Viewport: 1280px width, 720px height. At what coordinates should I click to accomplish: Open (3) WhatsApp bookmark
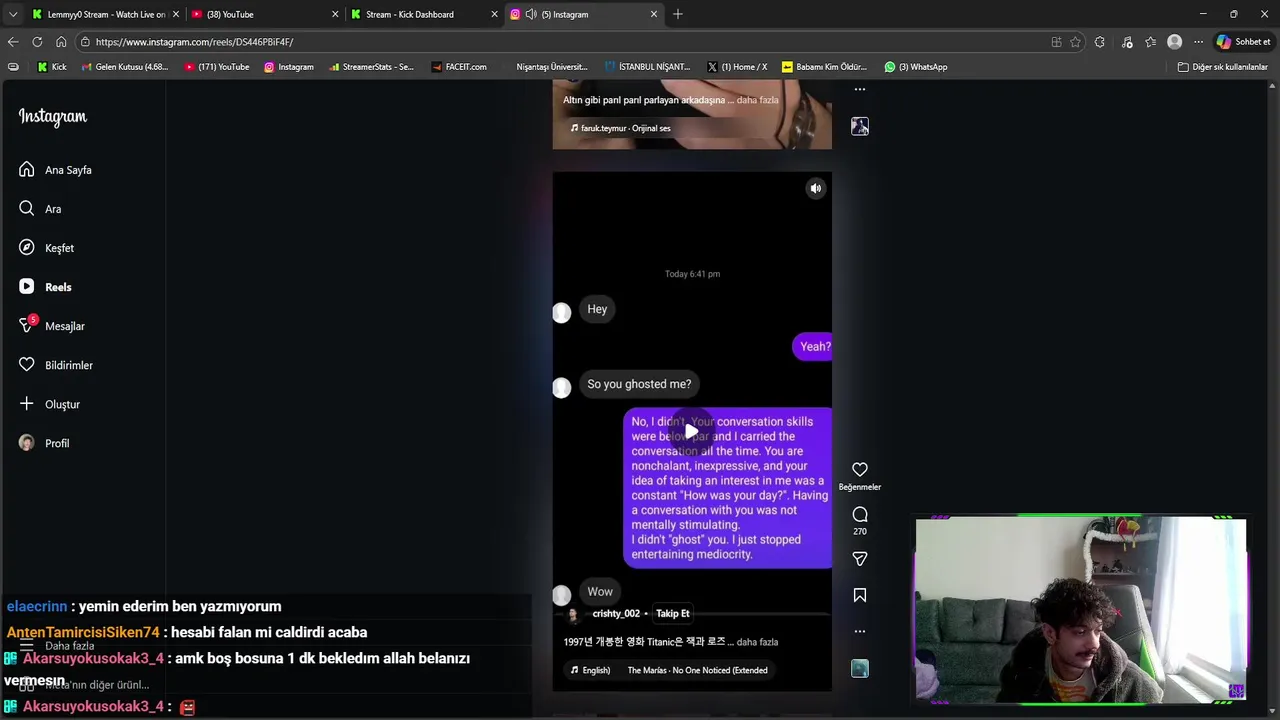pyautogui.click(x=915, y=67)
